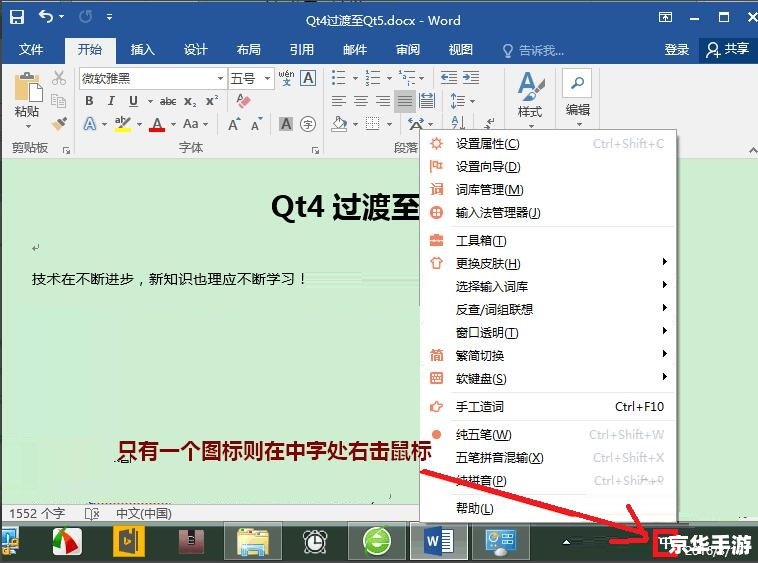
Task: Center align text
Action: tap(361, 101)
